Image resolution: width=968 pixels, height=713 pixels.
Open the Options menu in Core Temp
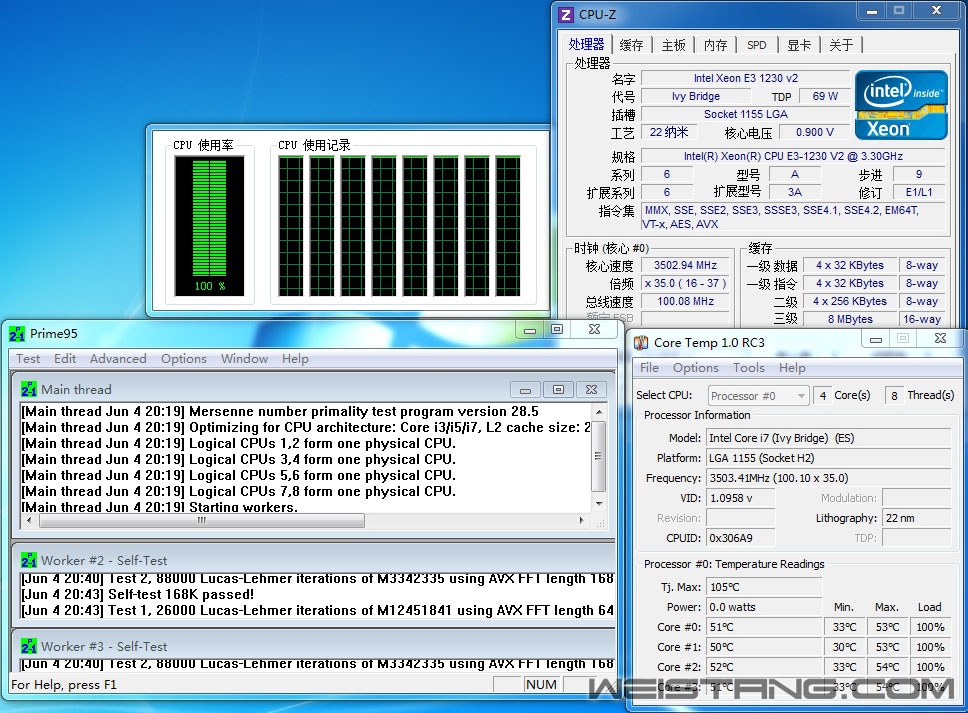coord(696,368)
